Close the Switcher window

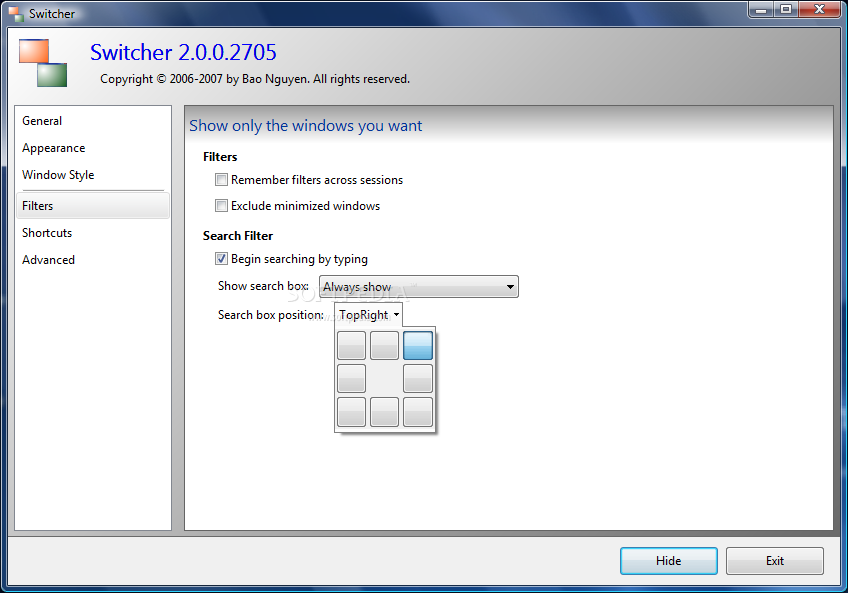tap(820, 10)
